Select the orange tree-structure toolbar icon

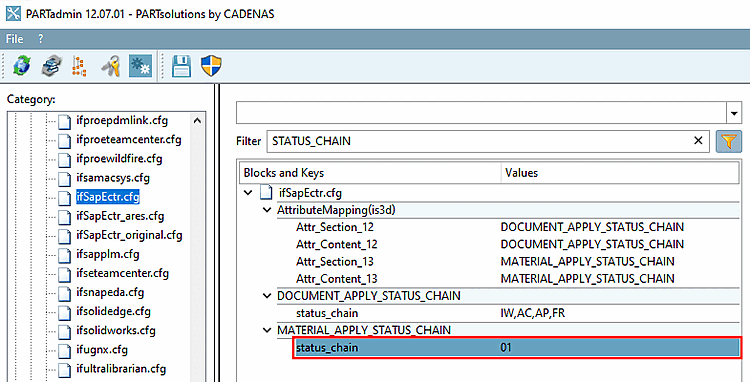pyautogui.click(x=79, y=65)
